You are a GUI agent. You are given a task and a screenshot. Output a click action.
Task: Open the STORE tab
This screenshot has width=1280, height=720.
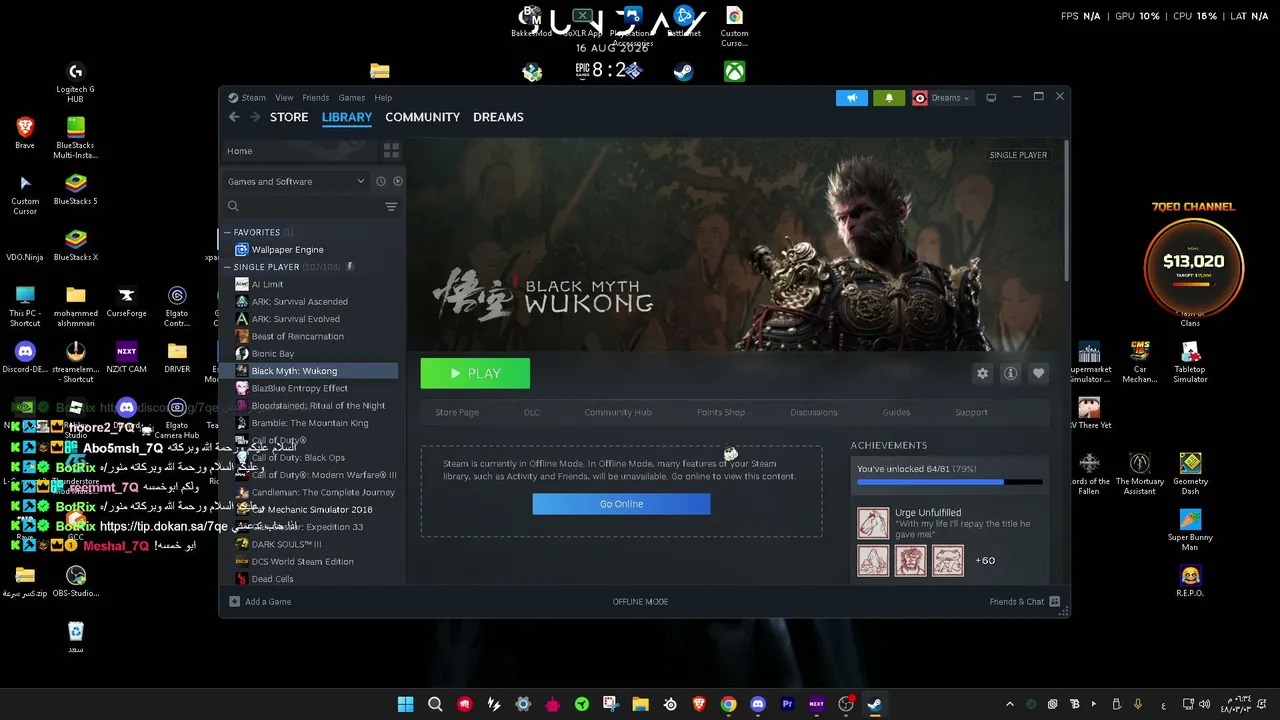[289, 117]
